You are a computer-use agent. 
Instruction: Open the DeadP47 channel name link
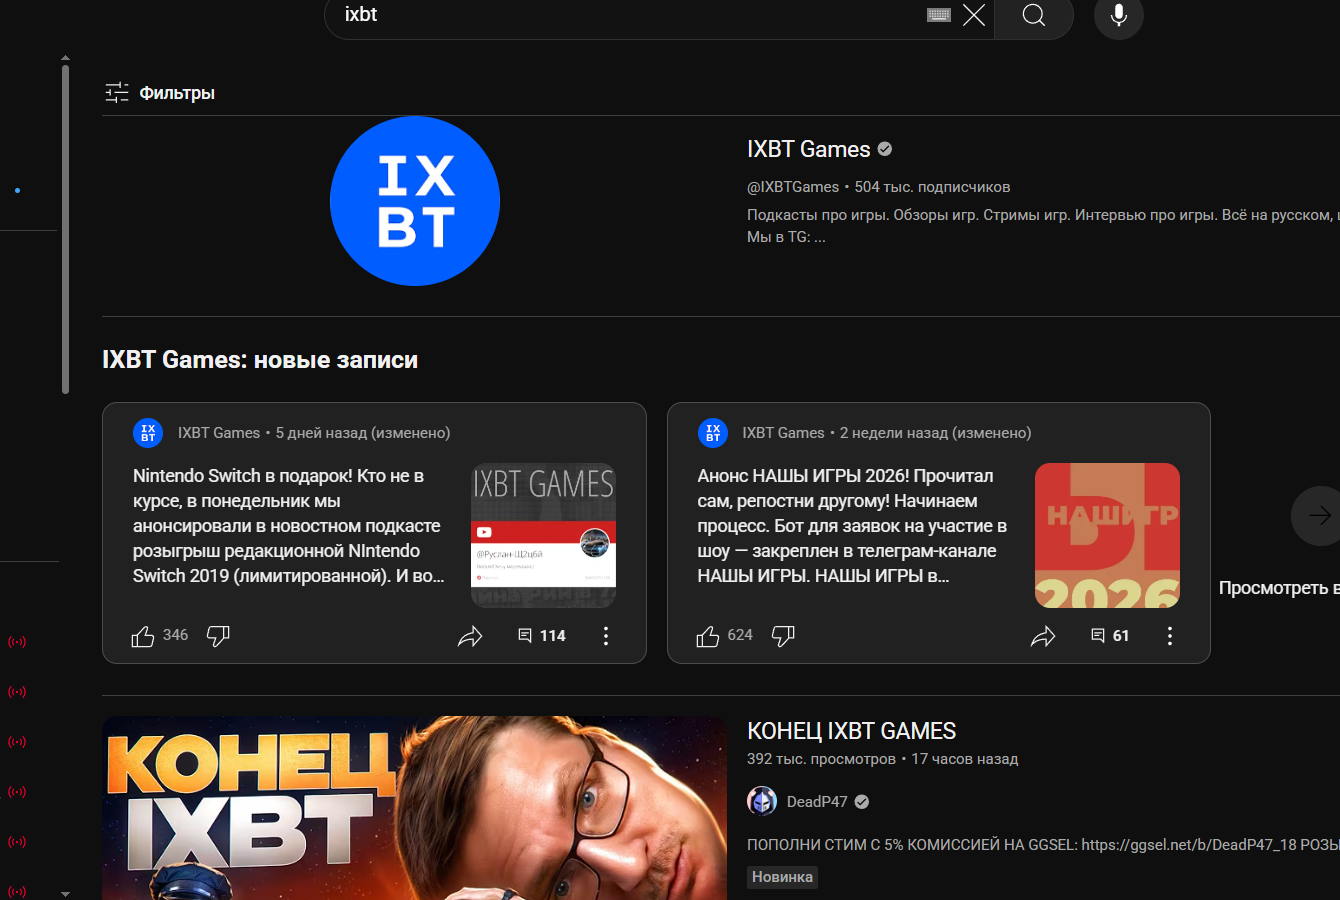pyautogui.click(x=817, y=802)
